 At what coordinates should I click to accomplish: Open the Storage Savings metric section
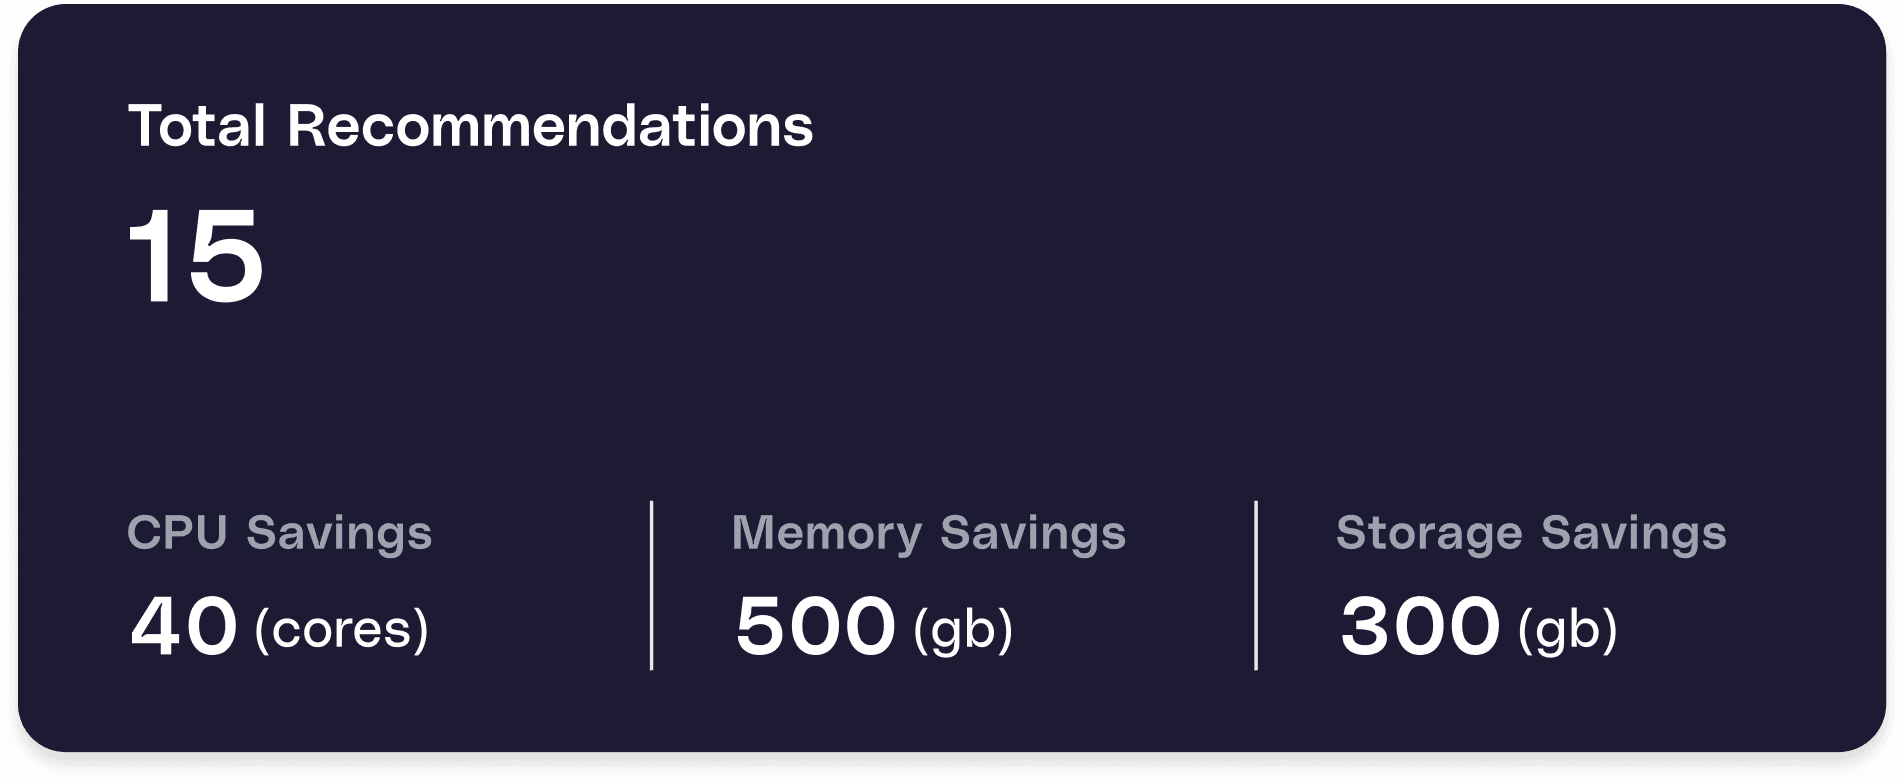[1532, 580]
